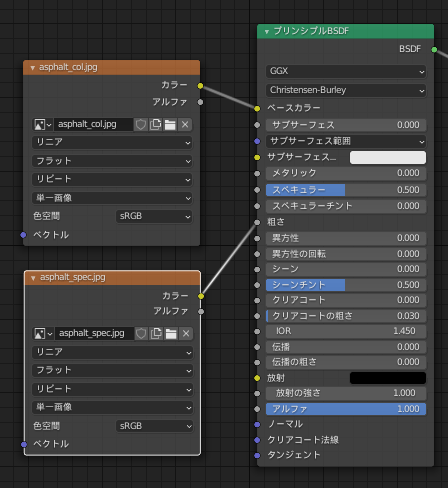This screenshot has width=448, height=488.
Task: Click ベースカラー input socket
Action: pos(257,108)
